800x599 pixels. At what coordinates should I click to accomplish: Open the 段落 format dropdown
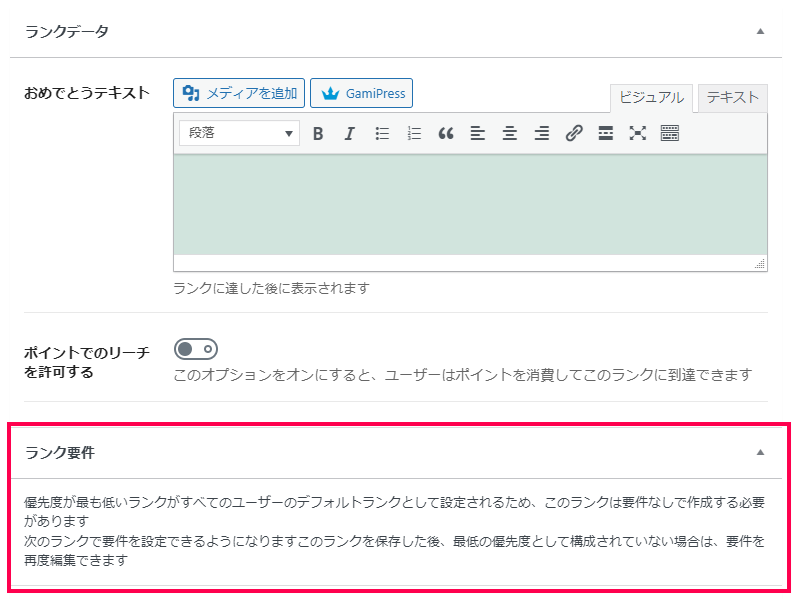239,133
